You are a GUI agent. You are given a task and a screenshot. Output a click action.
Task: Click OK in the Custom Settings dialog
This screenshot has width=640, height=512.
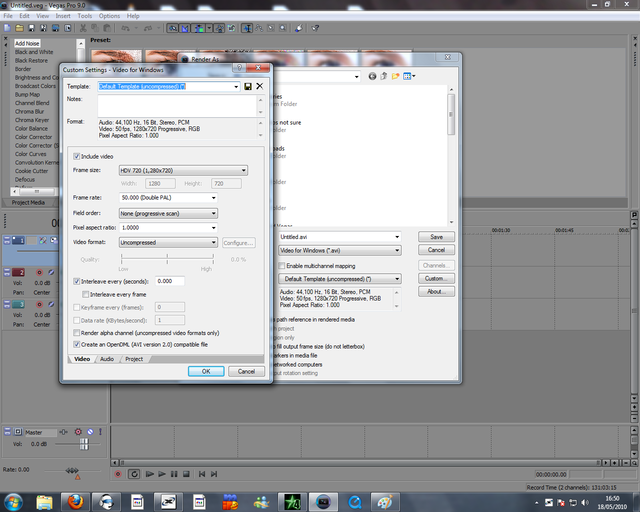206,371
